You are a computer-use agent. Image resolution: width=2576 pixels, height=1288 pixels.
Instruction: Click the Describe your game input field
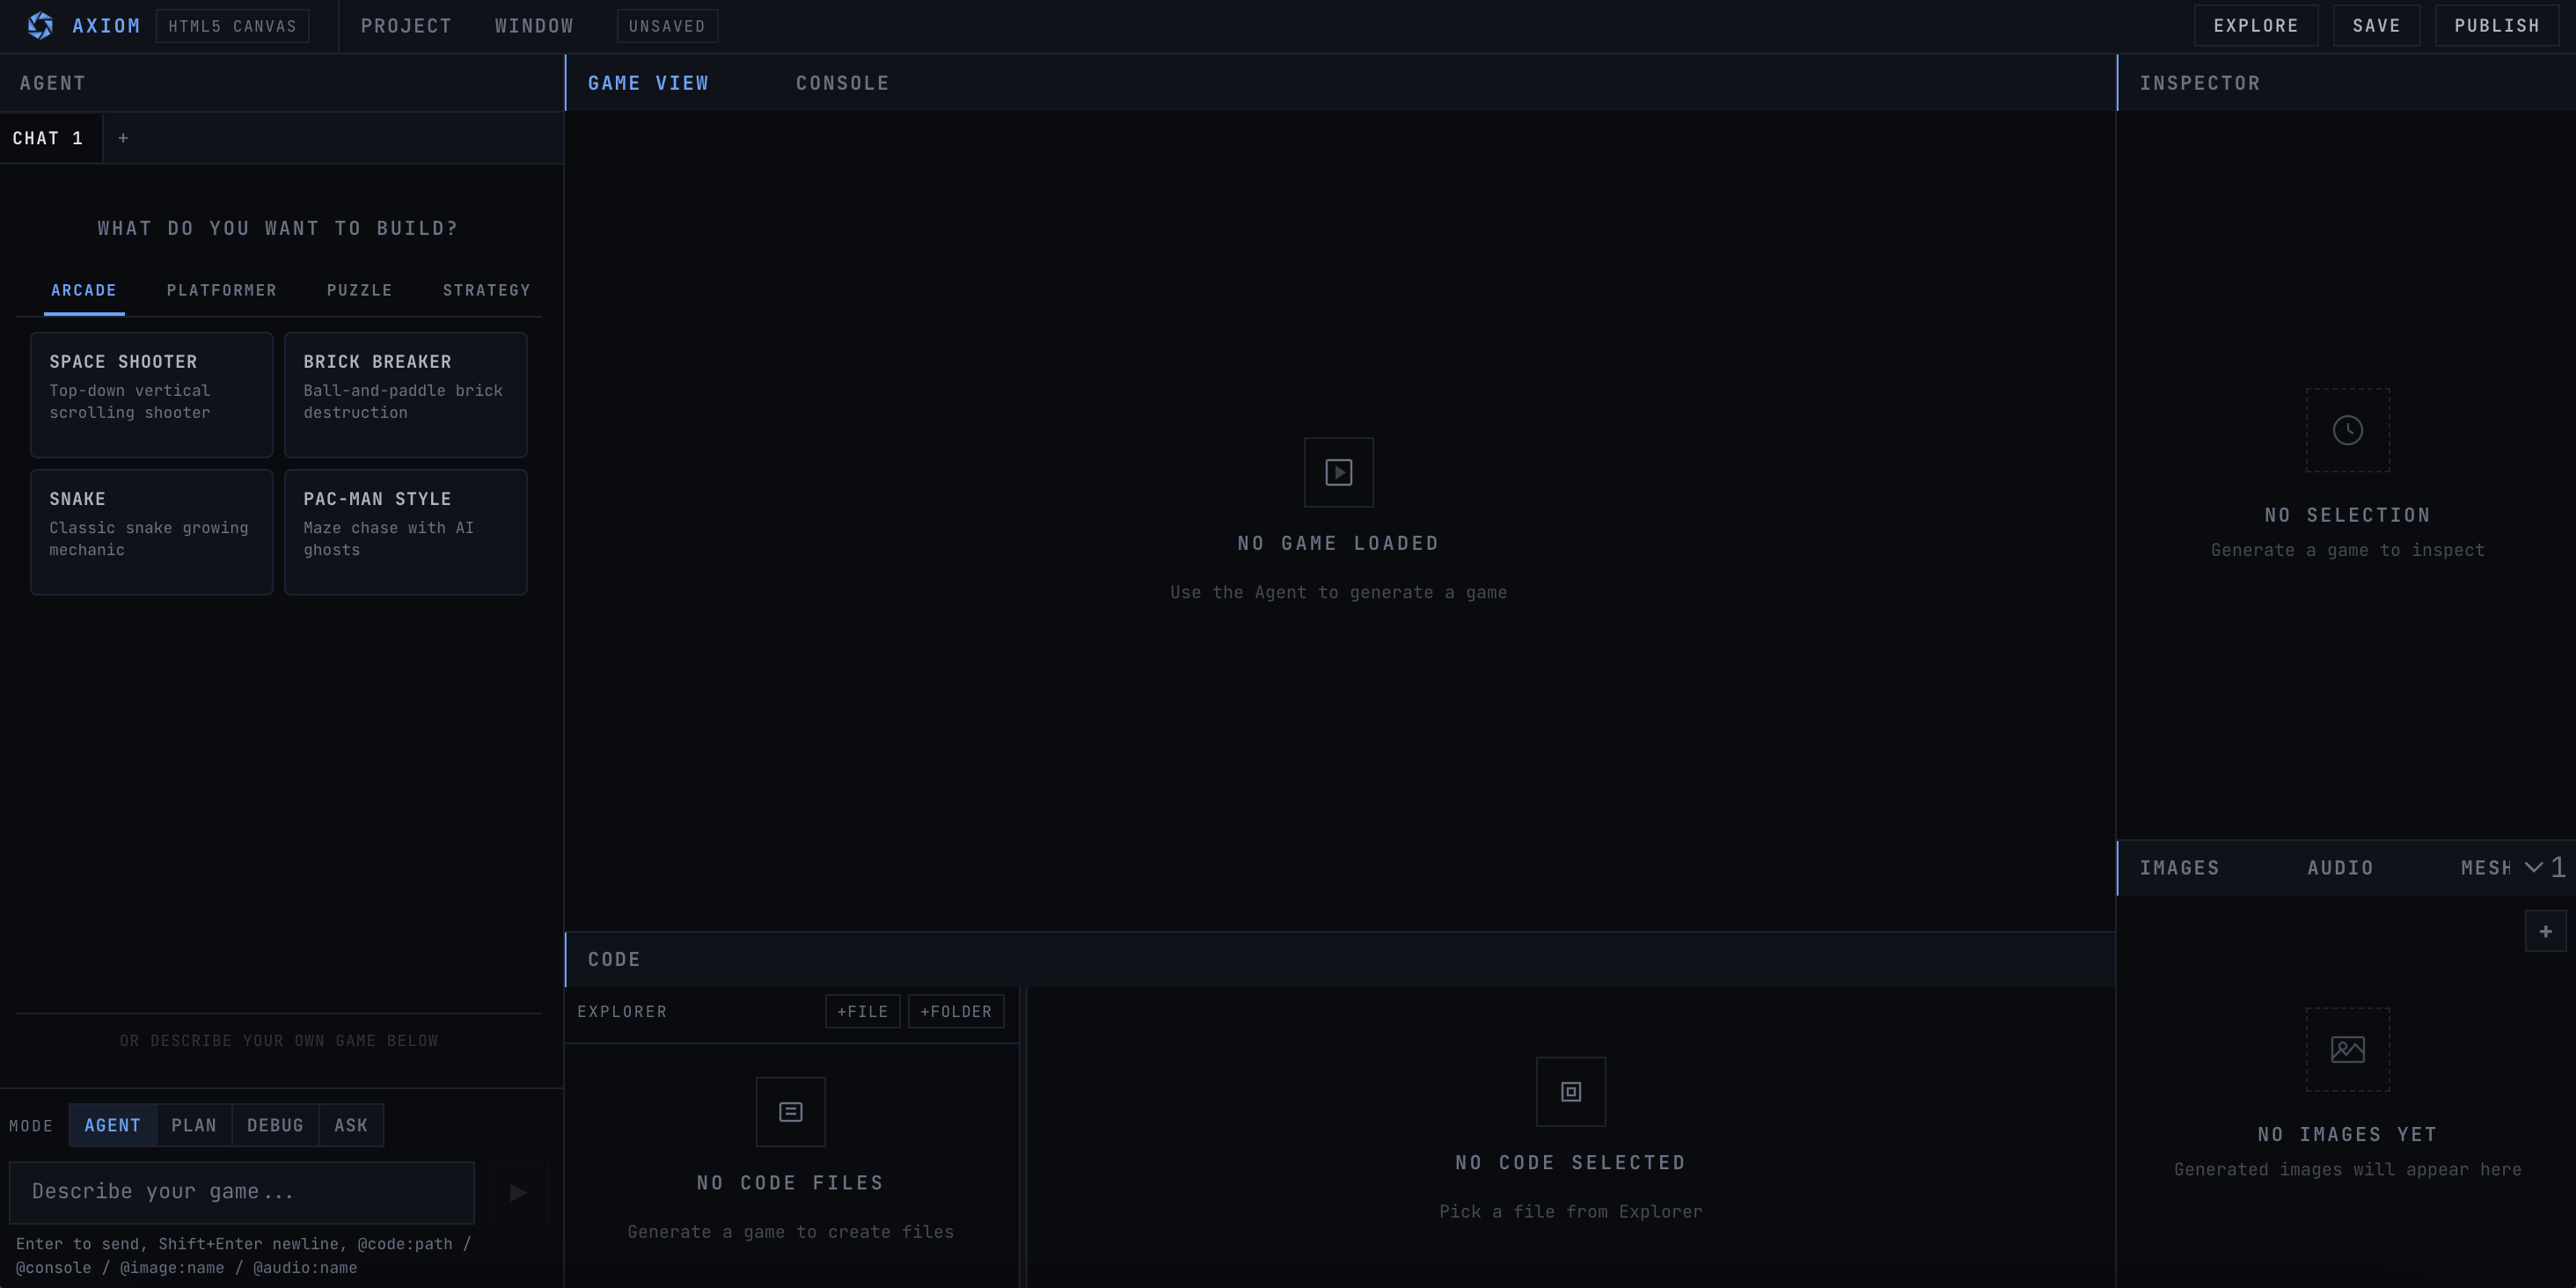[241, 1192]
